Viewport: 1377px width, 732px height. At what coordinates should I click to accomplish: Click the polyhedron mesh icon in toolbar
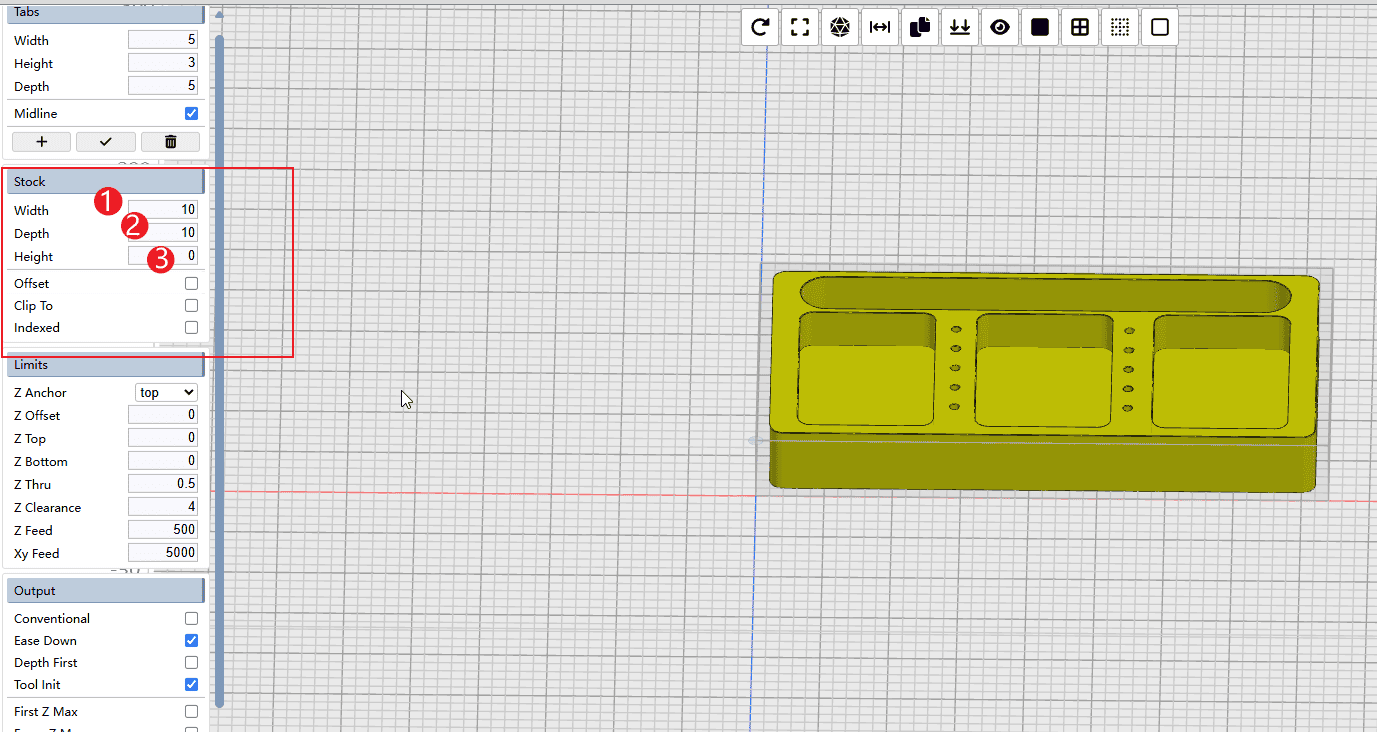[x=840, y=28]
